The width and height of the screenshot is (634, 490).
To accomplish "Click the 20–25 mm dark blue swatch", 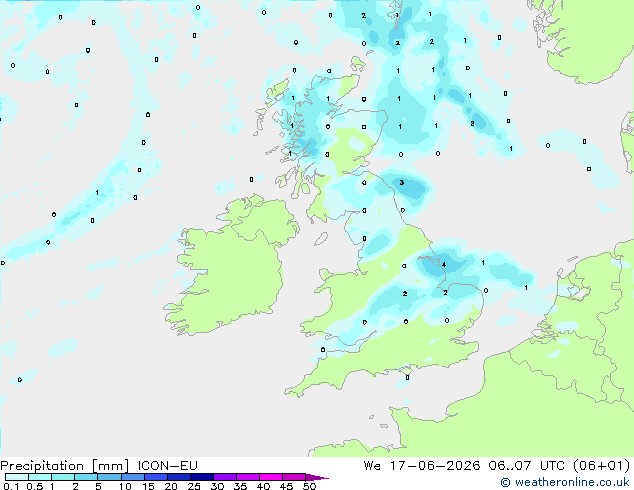I will [178, 477].
